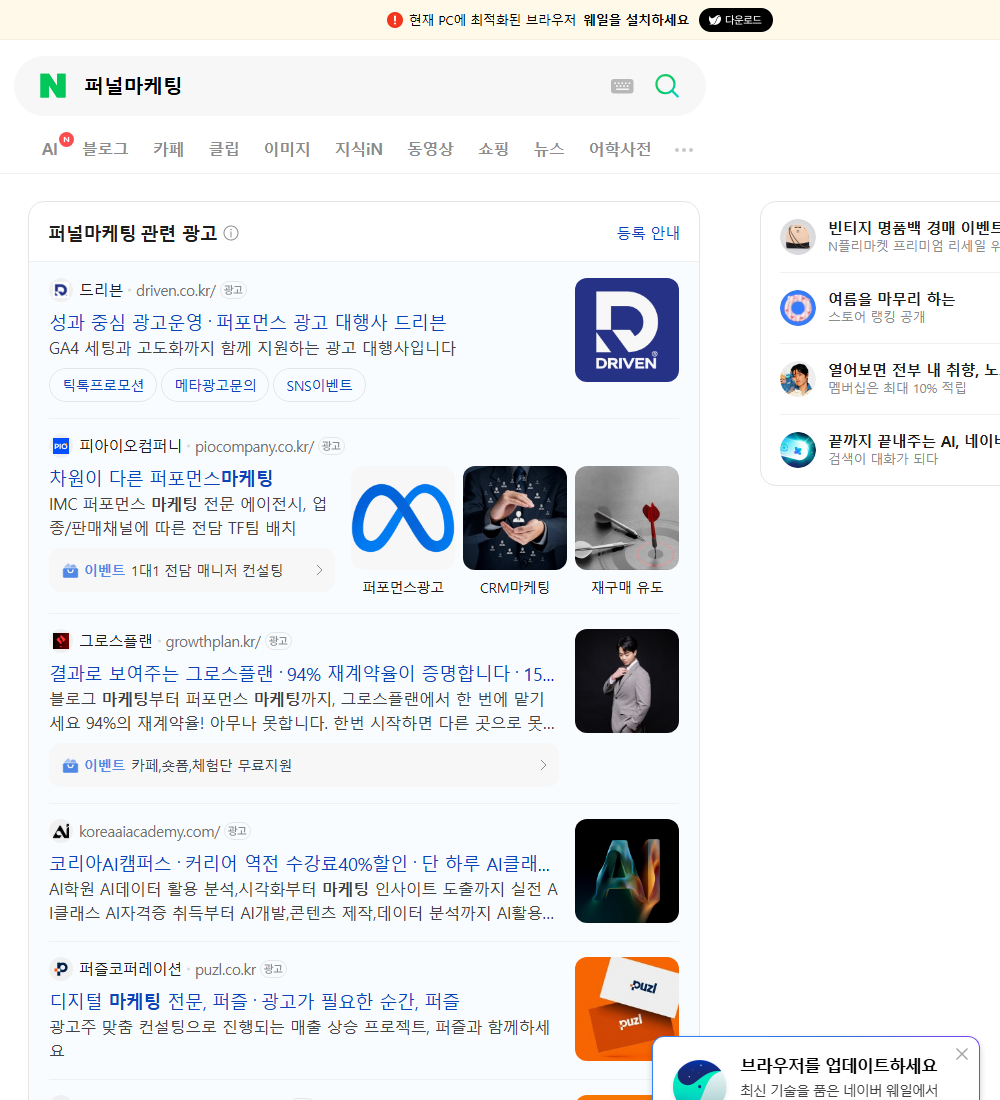Click the 퍼포먼스광고 Meta logo thumbnail
The width and height of the screenshot is (1000, 1100).
(403, 518)
